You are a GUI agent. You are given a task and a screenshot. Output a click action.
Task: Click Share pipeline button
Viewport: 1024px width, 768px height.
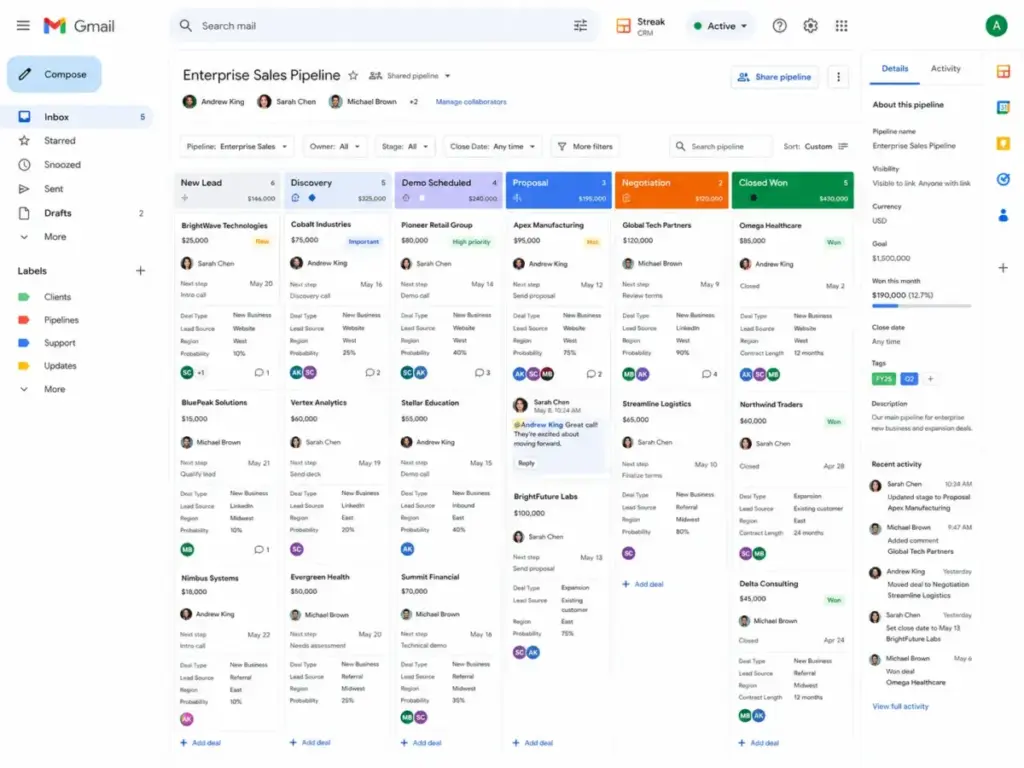(x=775, y=77)
